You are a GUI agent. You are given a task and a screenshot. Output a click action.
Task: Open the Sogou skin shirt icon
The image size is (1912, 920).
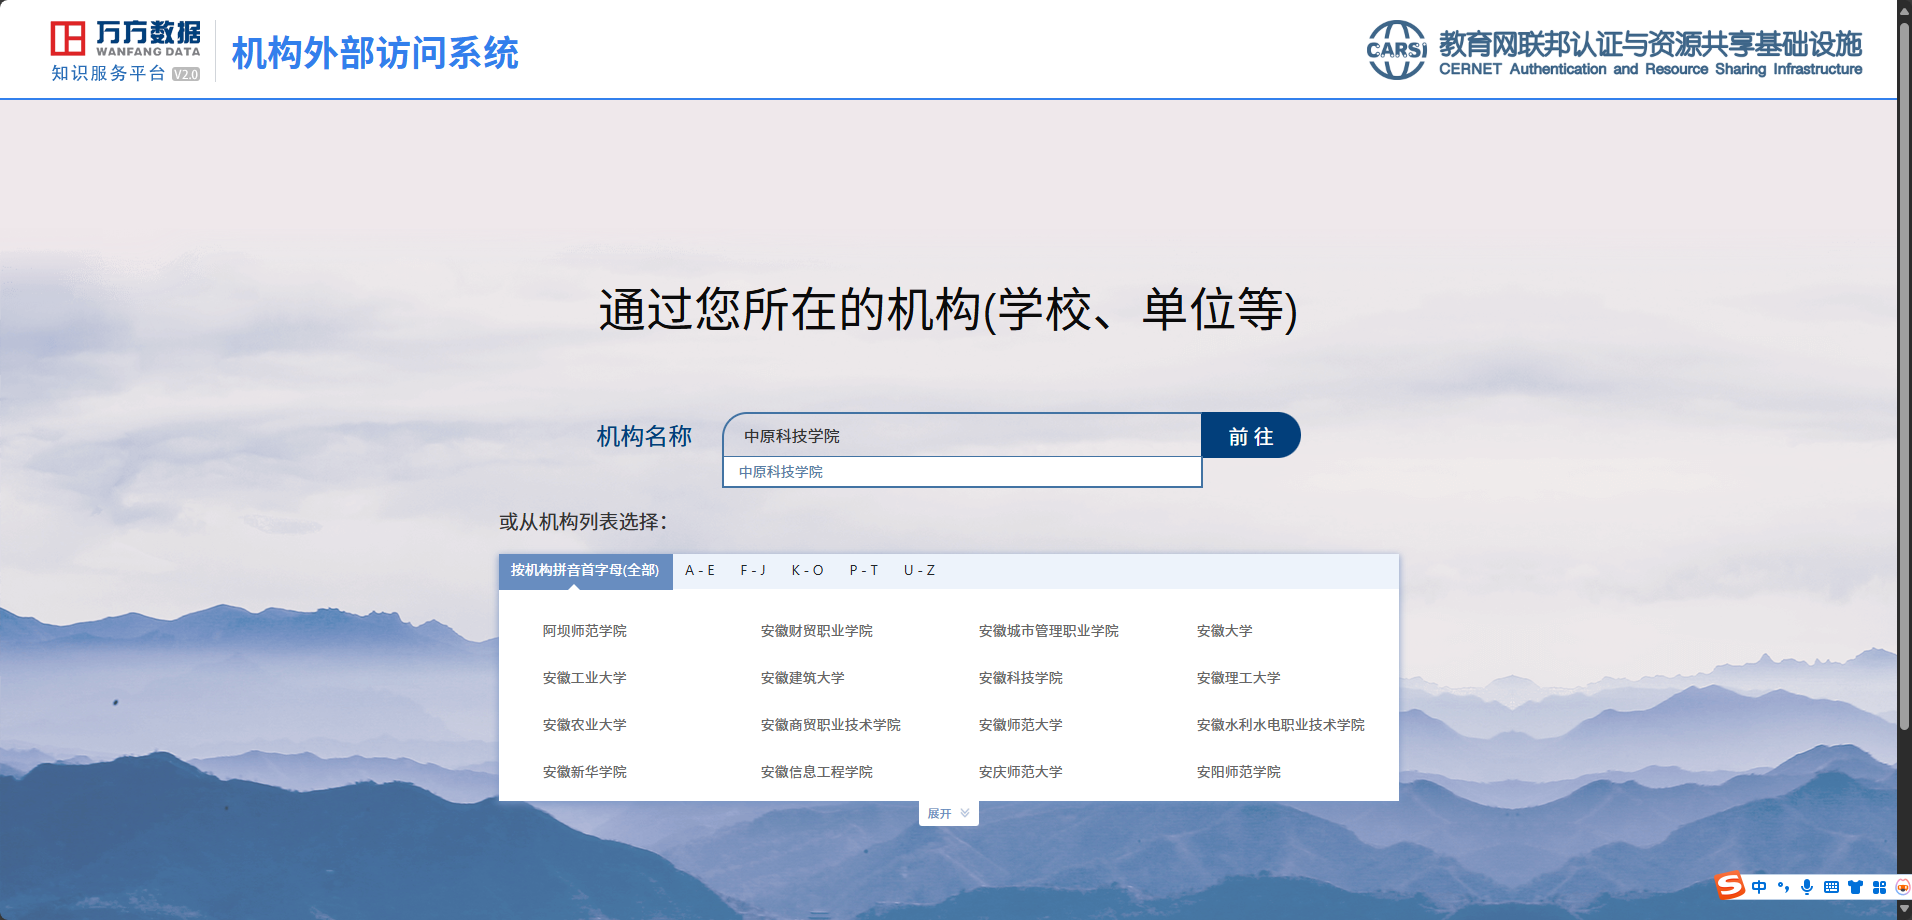[x=1856, y=887]
